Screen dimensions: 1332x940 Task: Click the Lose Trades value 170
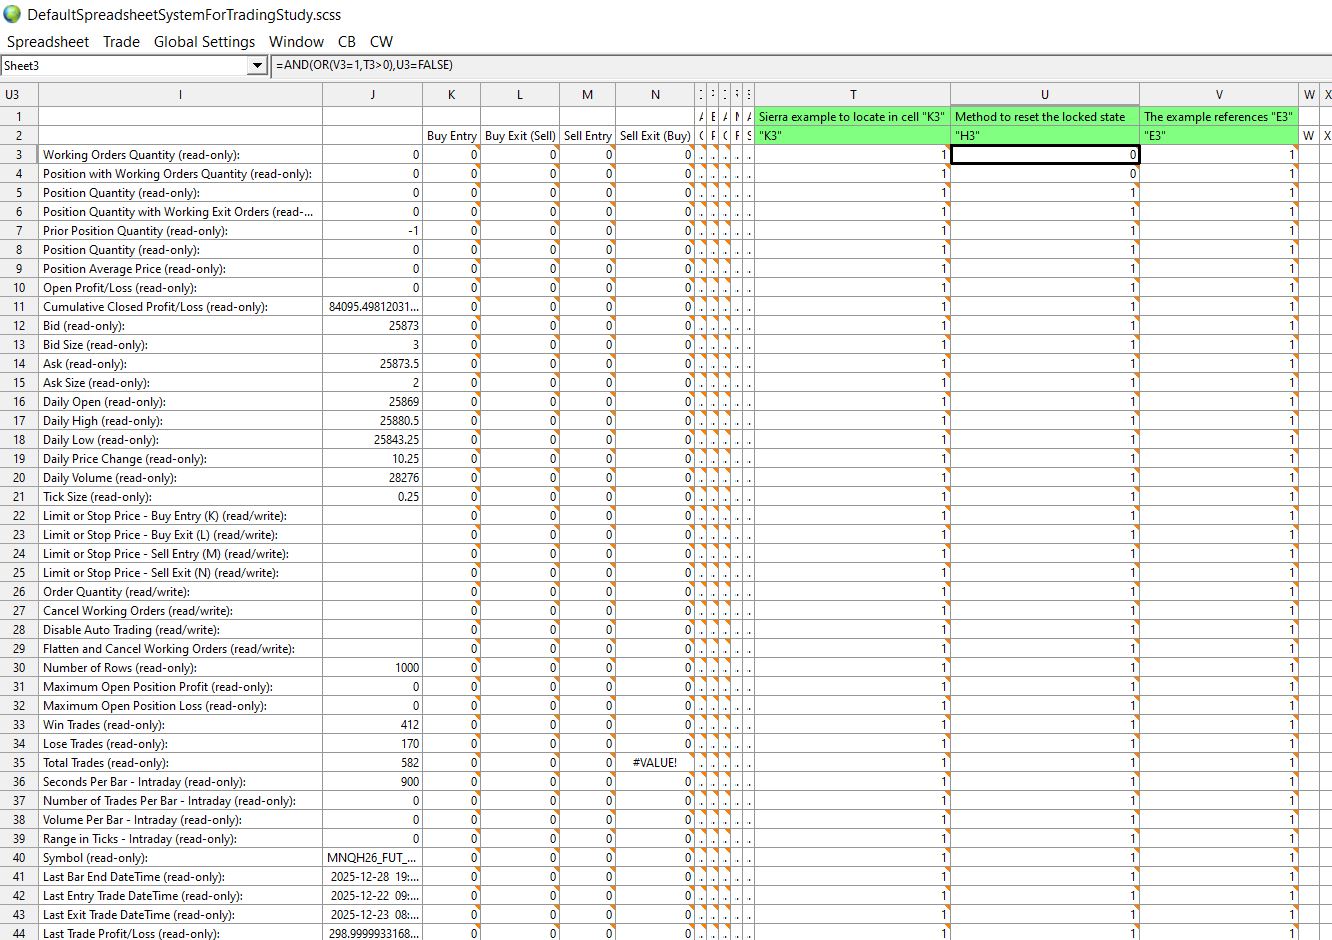(x=373, y=744)
